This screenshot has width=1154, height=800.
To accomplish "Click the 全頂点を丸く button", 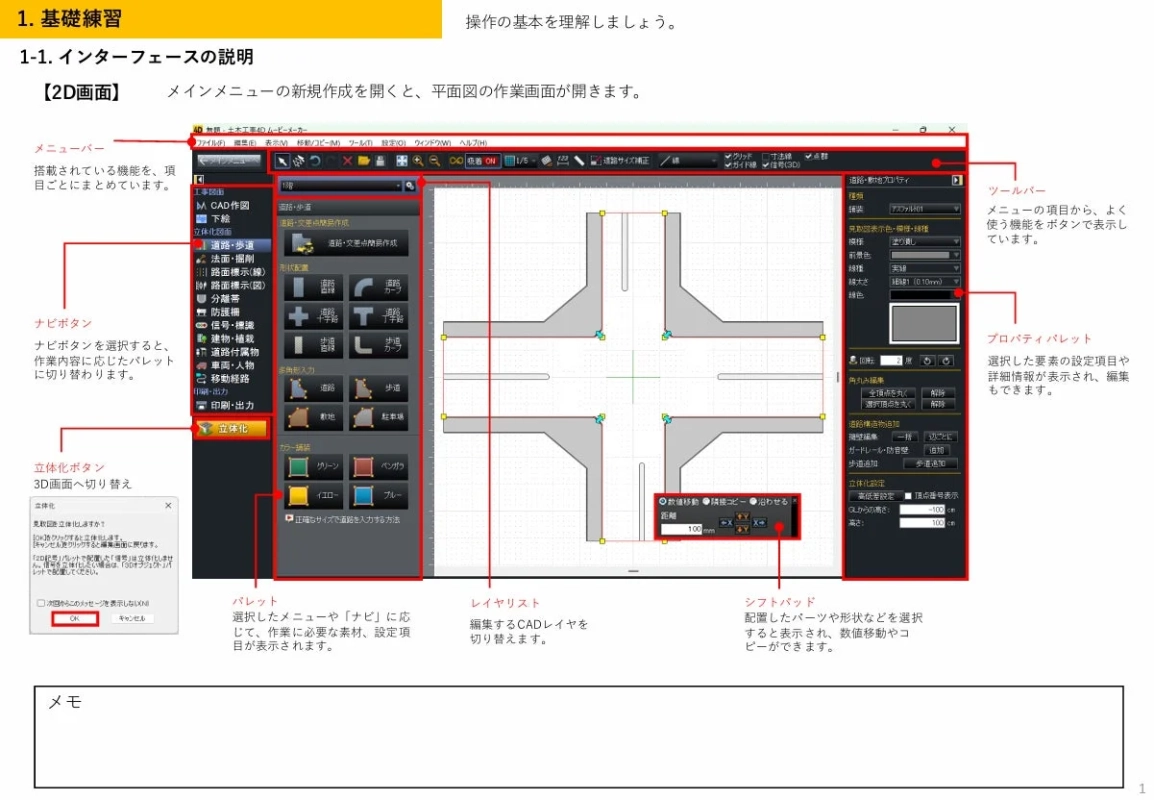I will coord(888,393).
